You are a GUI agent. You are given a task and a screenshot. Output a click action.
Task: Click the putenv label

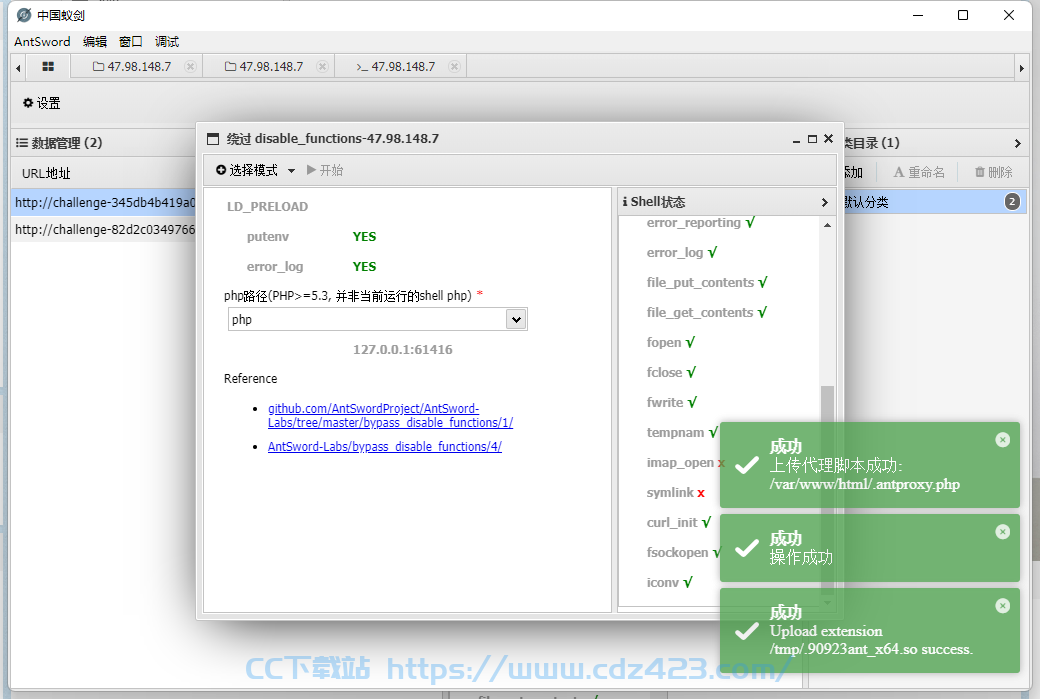pos(267,237)
